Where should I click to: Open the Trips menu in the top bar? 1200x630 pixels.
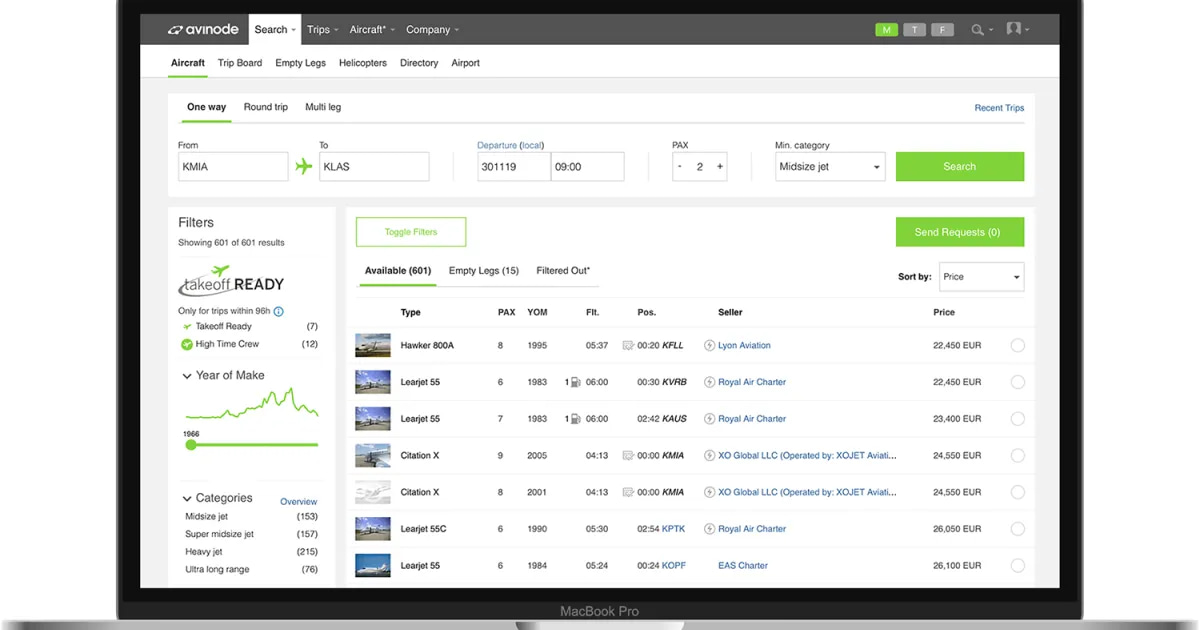(321, 29)
